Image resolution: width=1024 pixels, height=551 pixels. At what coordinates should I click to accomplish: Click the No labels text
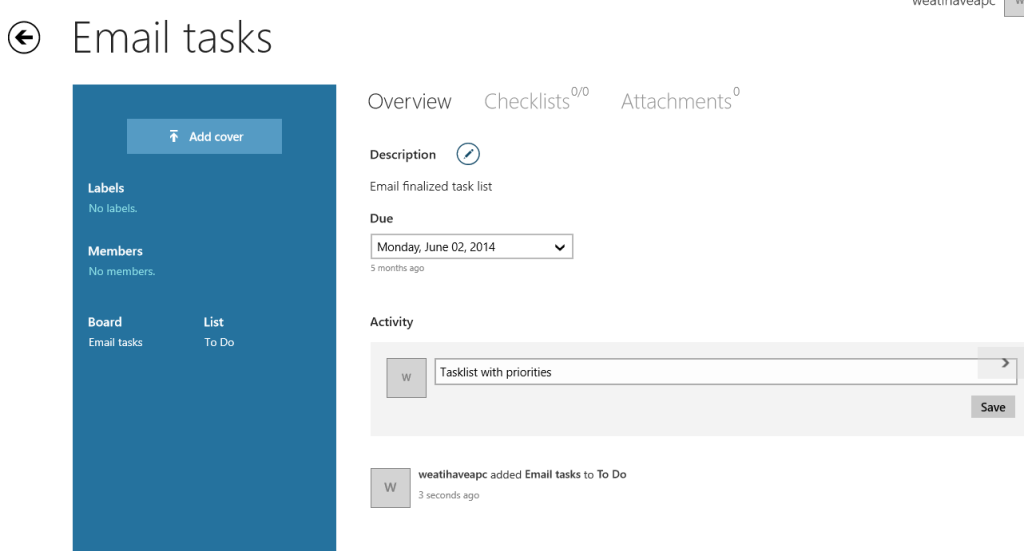pos(113,208)
